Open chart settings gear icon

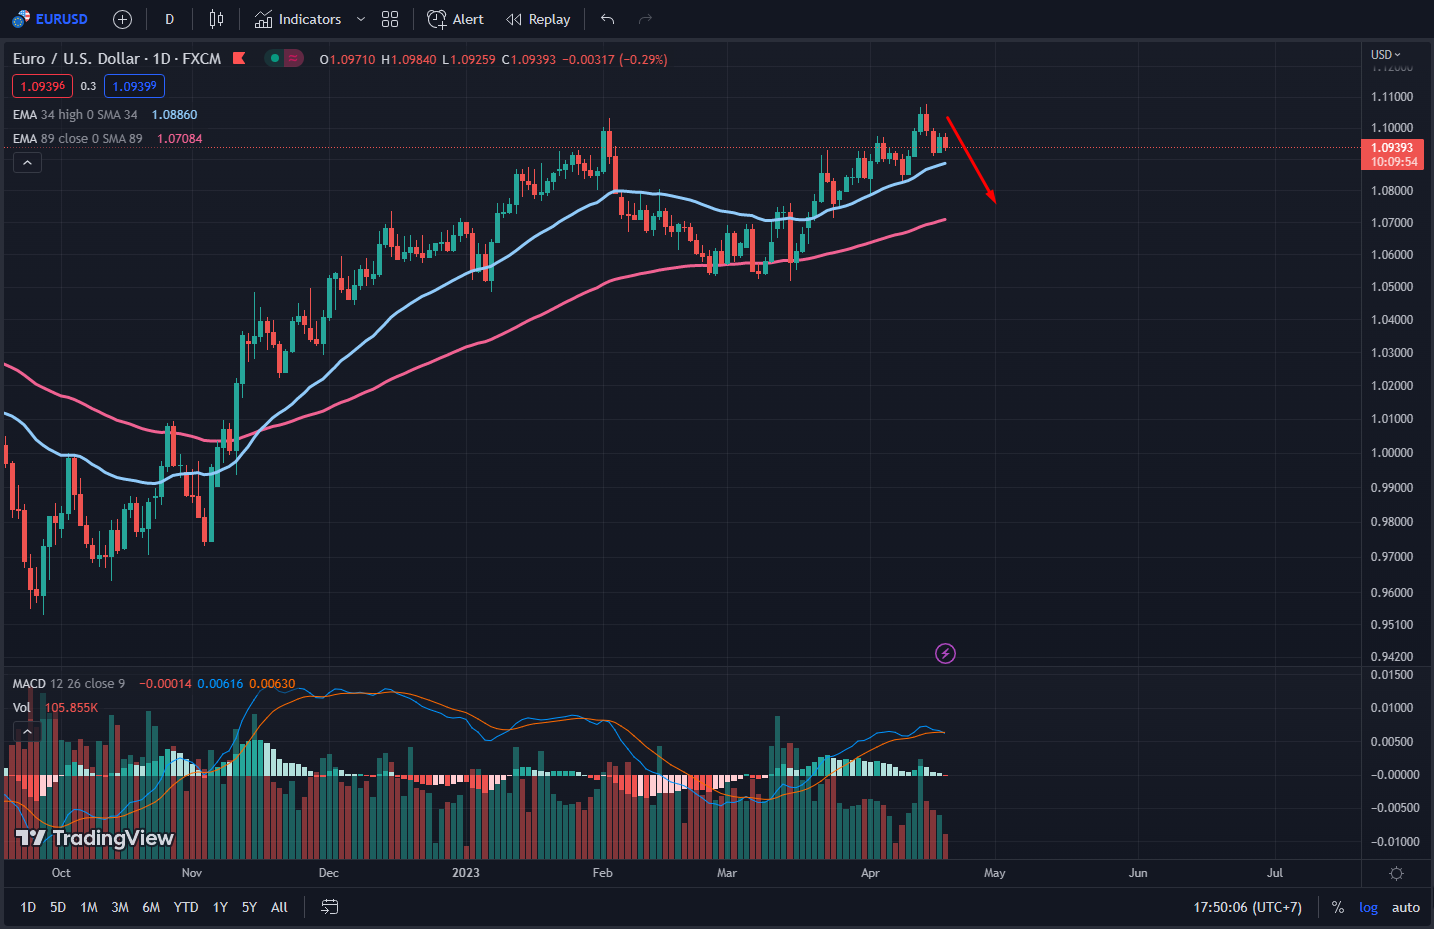pos(1396,873)
